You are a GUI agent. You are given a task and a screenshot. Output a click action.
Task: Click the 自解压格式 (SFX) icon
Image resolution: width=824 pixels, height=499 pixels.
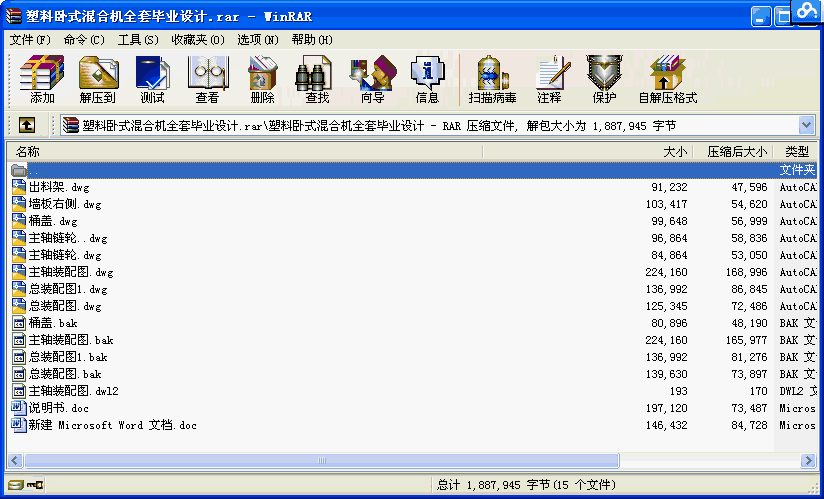pyautogui.click(x=667, y=79)
